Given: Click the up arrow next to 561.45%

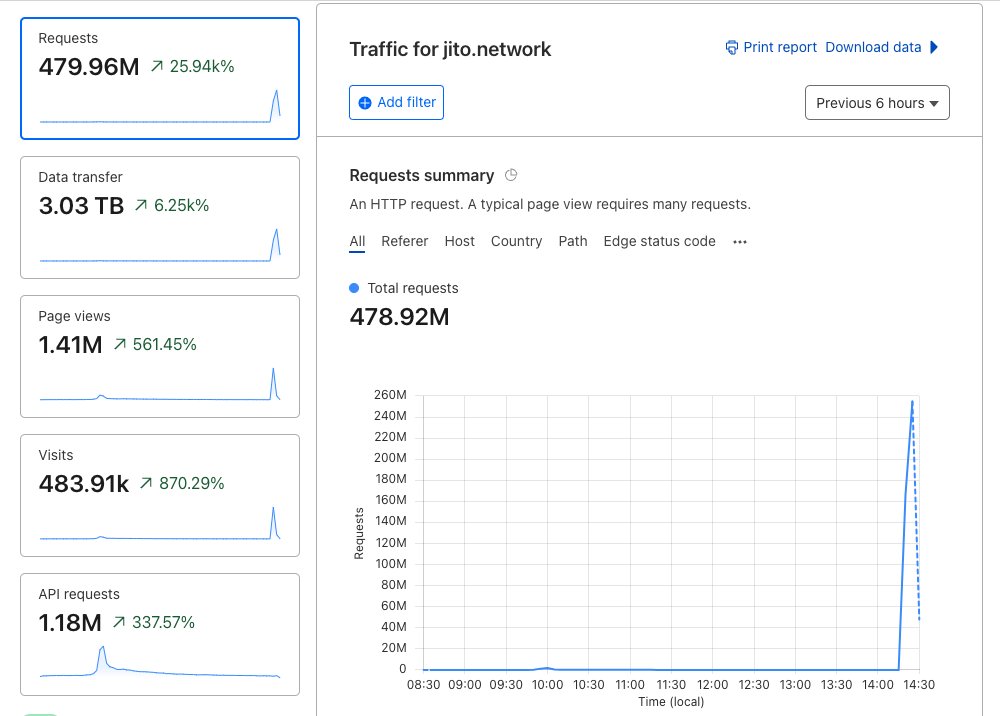Looking at the screenshot, I should [x=120, y=344].
